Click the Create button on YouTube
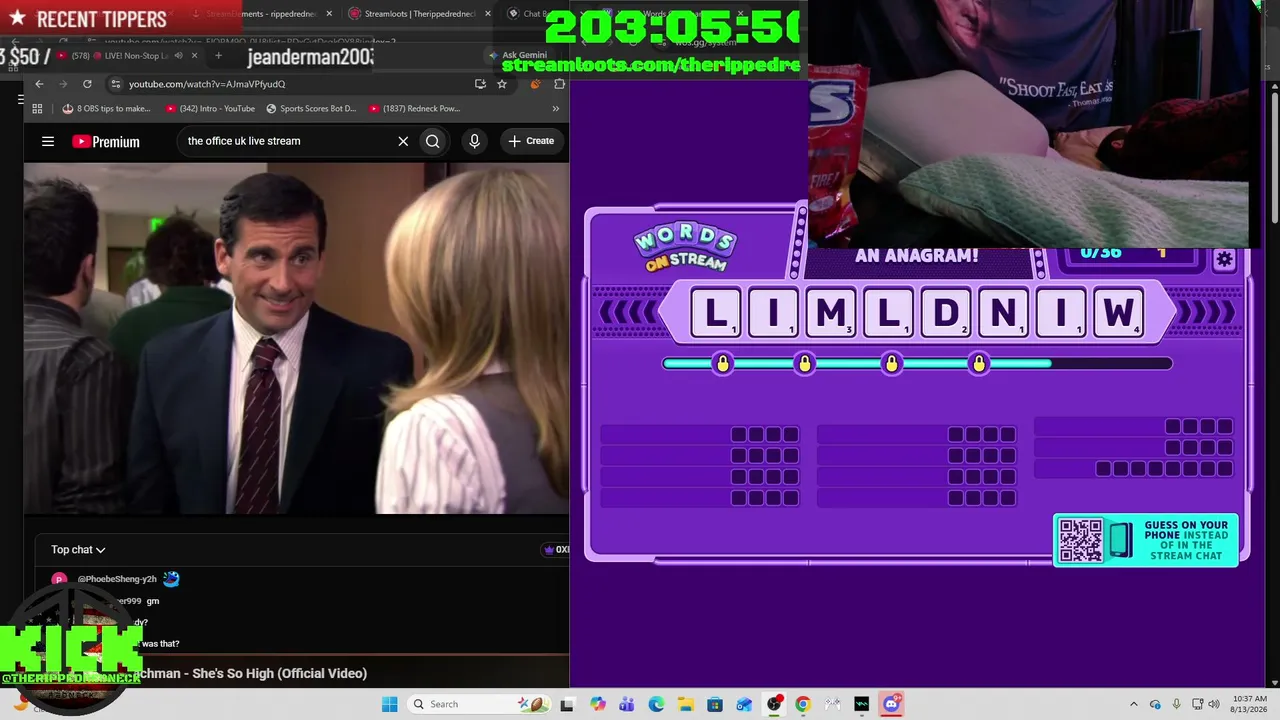 (531, 141)
